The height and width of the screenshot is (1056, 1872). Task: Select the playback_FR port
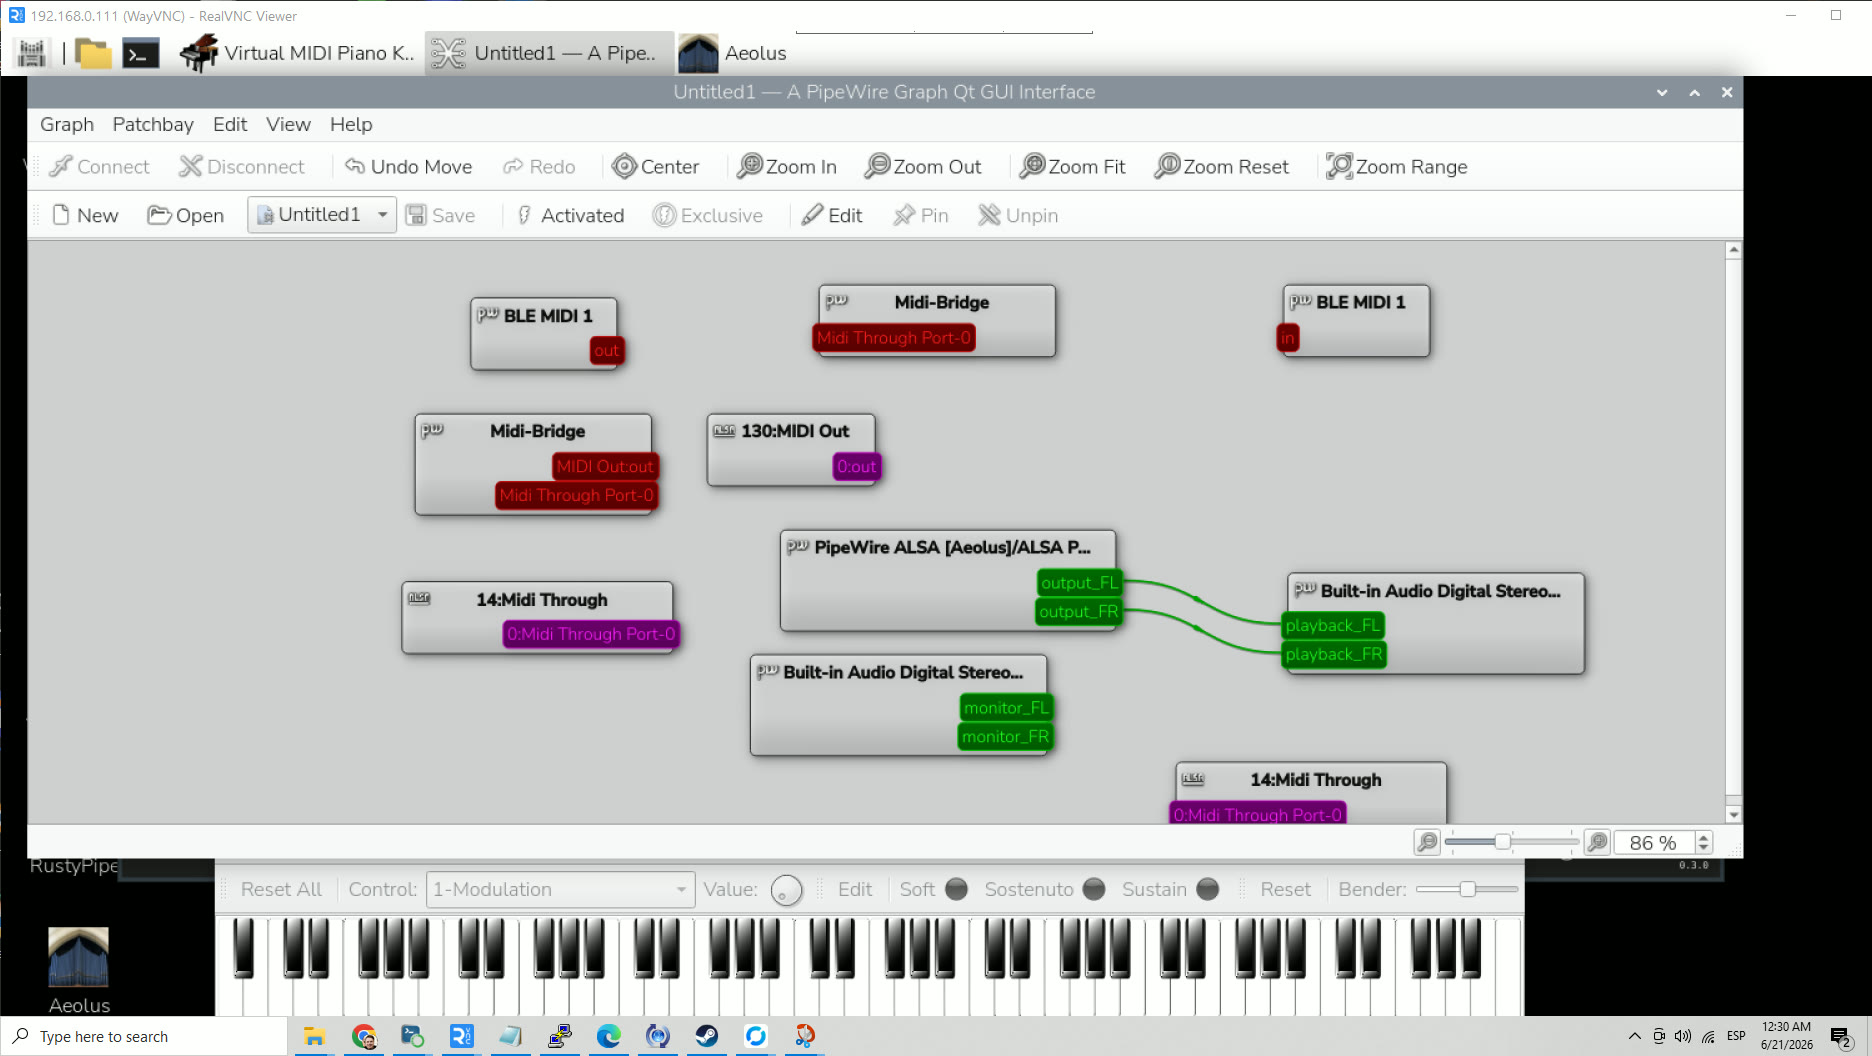(1334, 654)
